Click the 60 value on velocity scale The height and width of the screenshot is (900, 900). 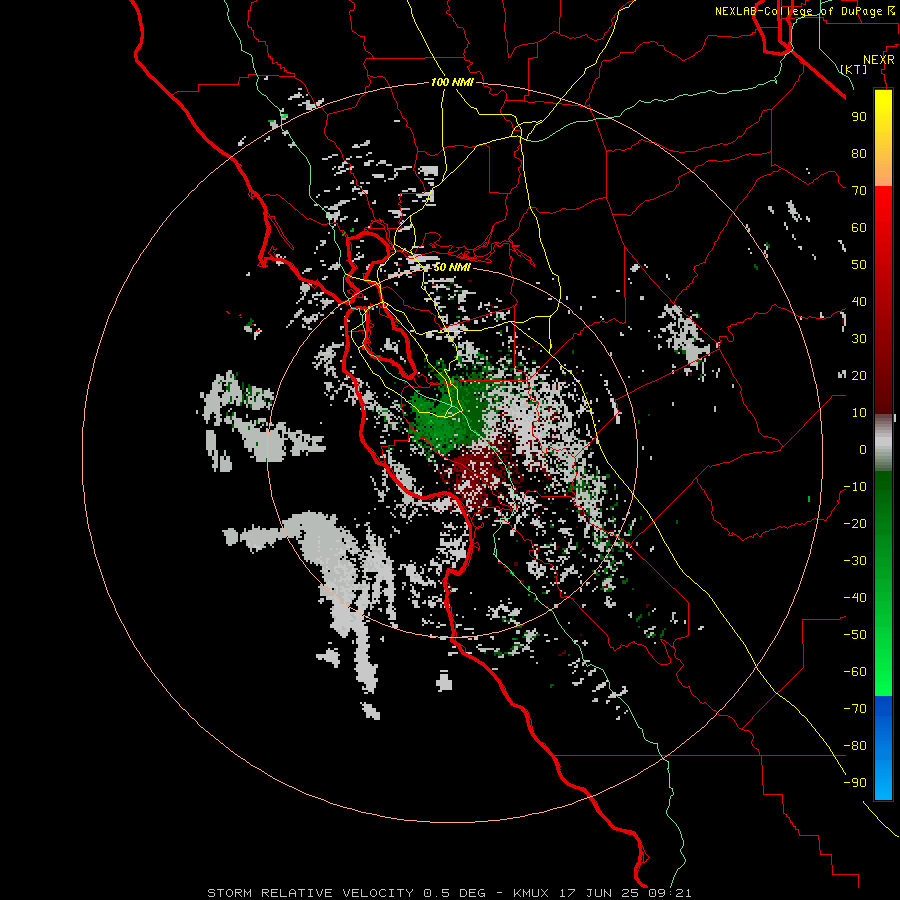(859, 227)
